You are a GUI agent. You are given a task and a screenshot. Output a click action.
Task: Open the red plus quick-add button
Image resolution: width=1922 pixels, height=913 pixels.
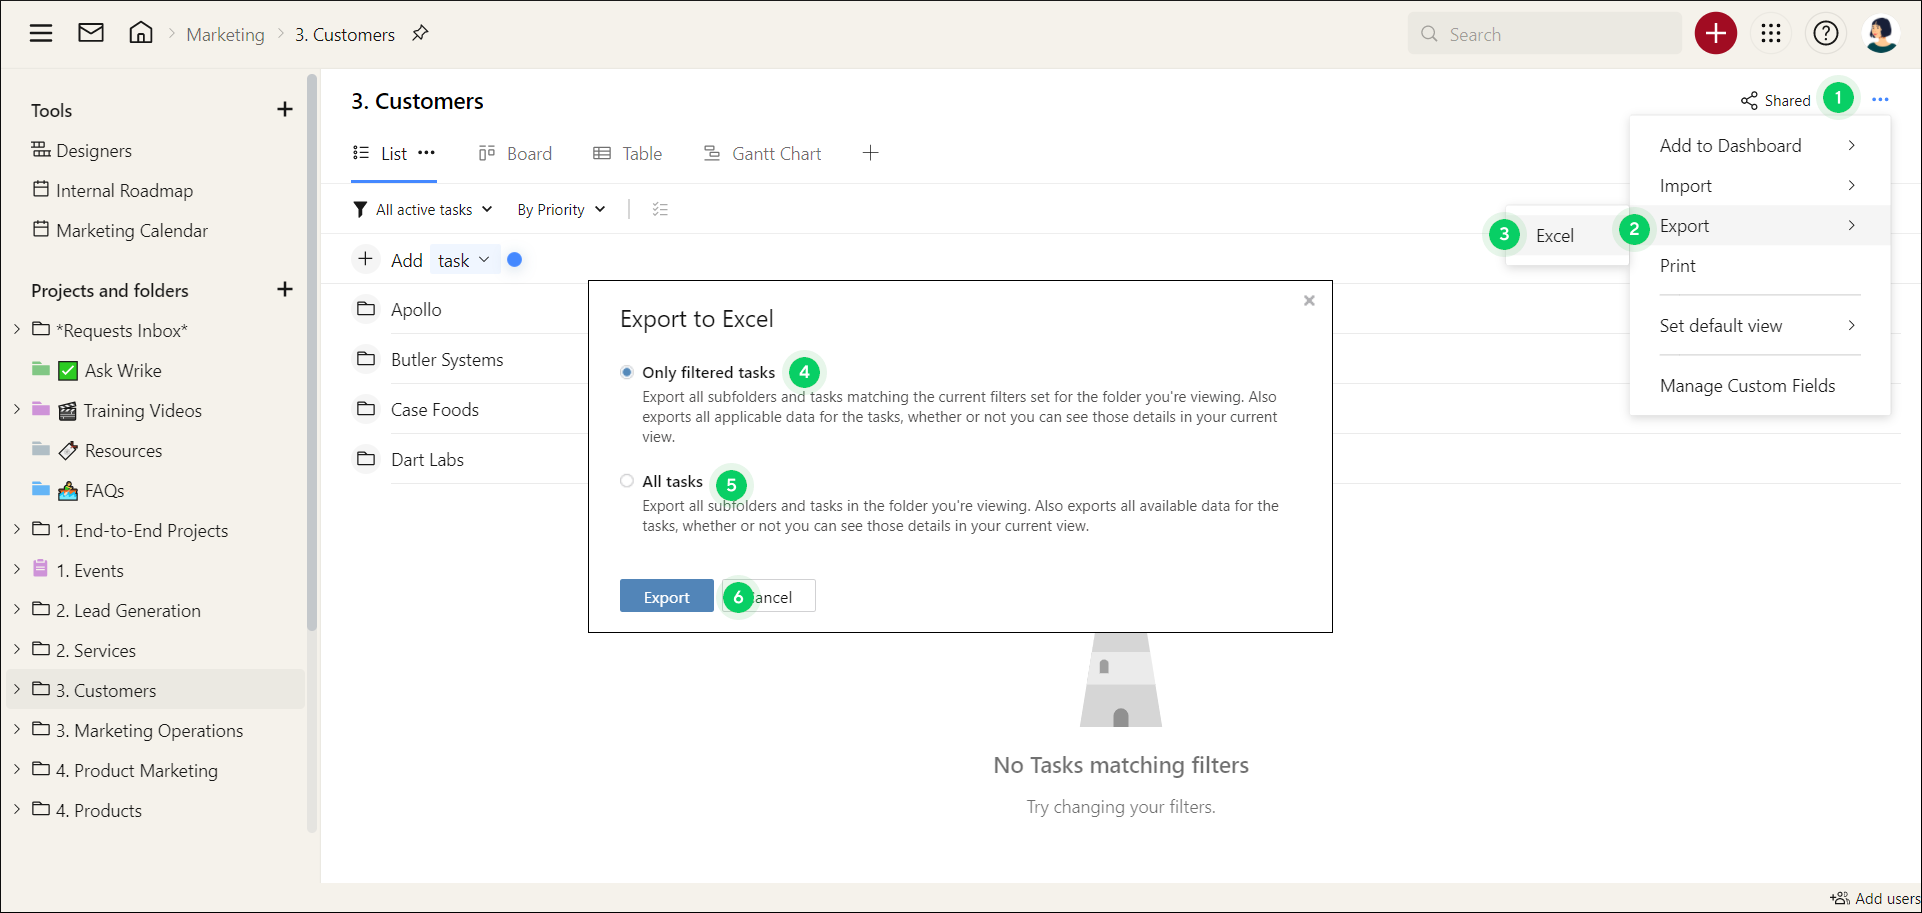click(x=1715, y=33)
